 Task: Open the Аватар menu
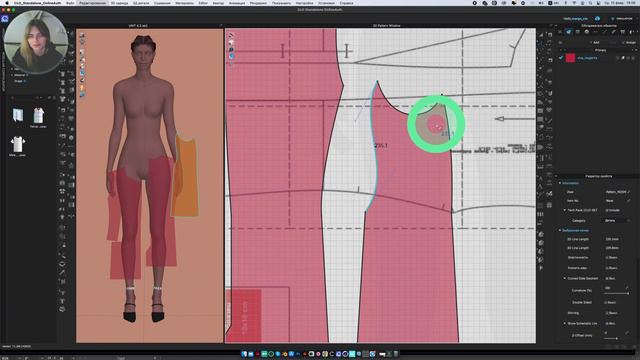pyautogui.click(x=218, y=3)
